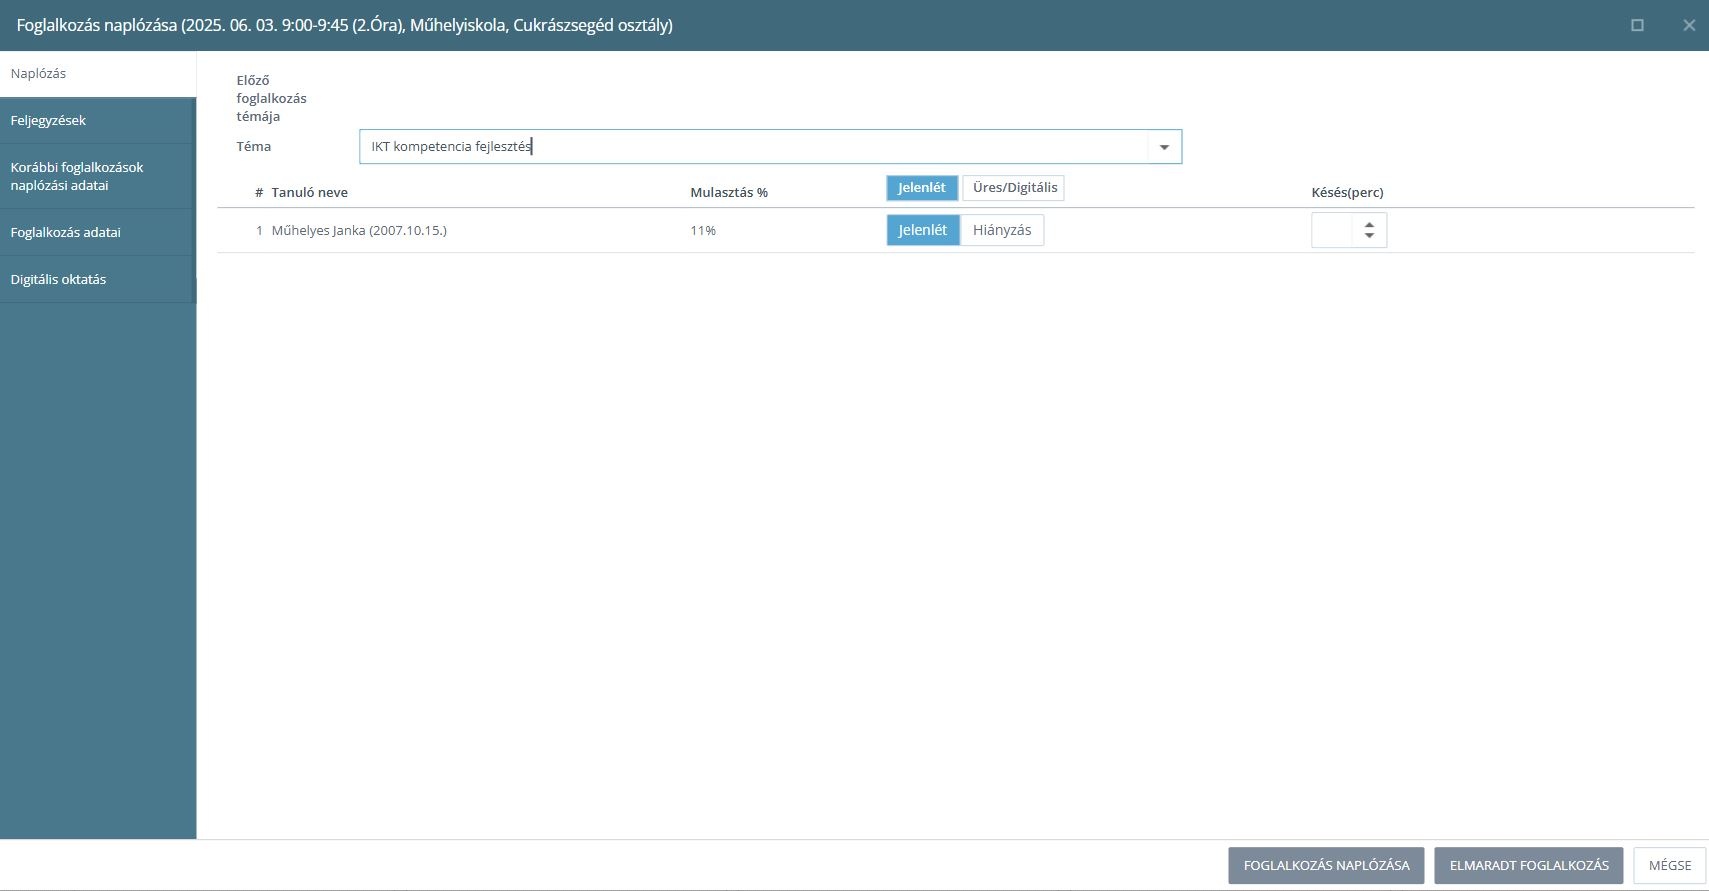Click the 11% absence value

[x=703, y=231]
